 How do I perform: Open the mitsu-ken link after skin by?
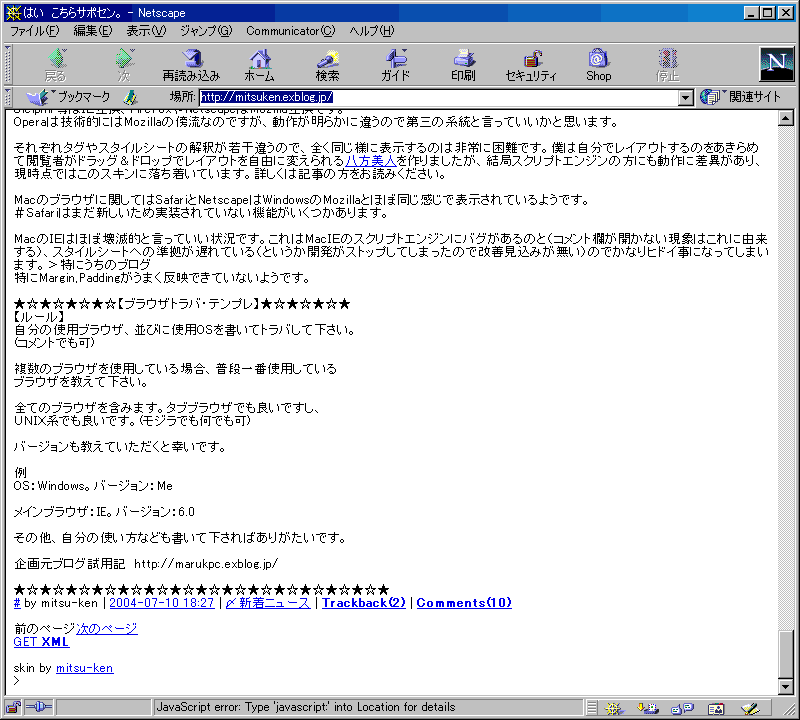pyautogui.click(x=85, y=668)
